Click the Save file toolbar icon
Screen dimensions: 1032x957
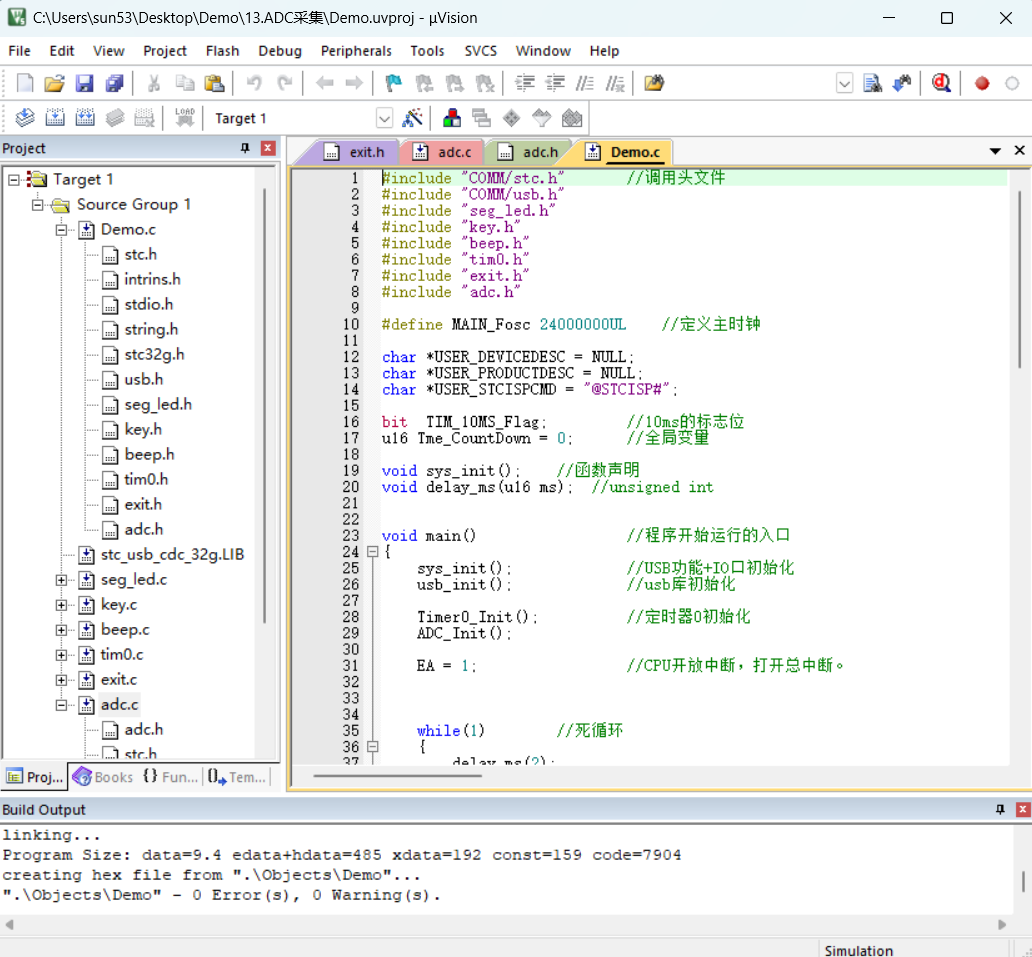[84, 84]
